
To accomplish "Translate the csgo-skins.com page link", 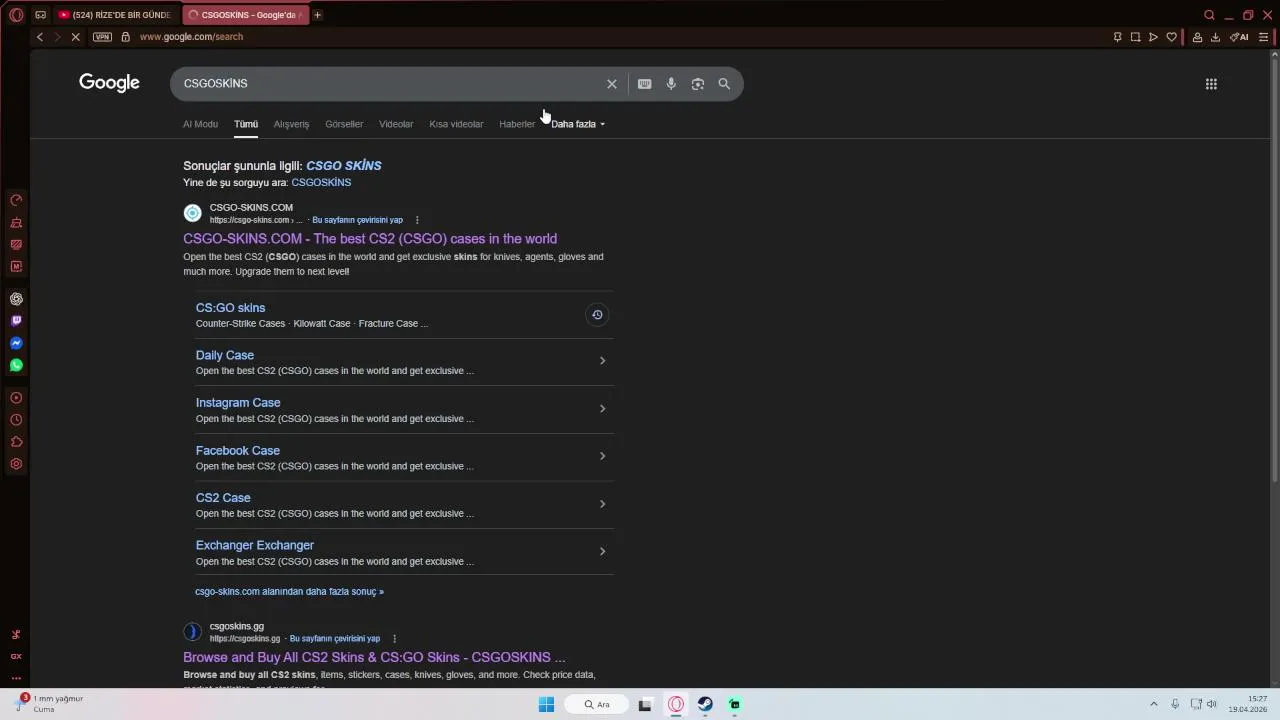I will pos(357,220).
